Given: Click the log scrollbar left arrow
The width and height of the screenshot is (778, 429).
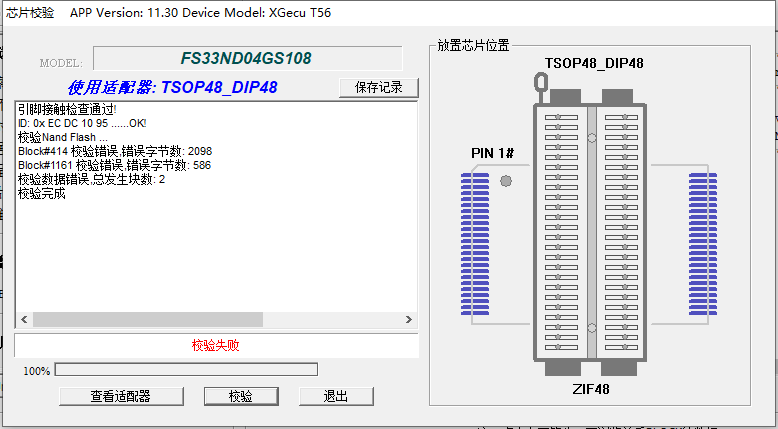Looking at the screenshot, I should coord(23,319).
